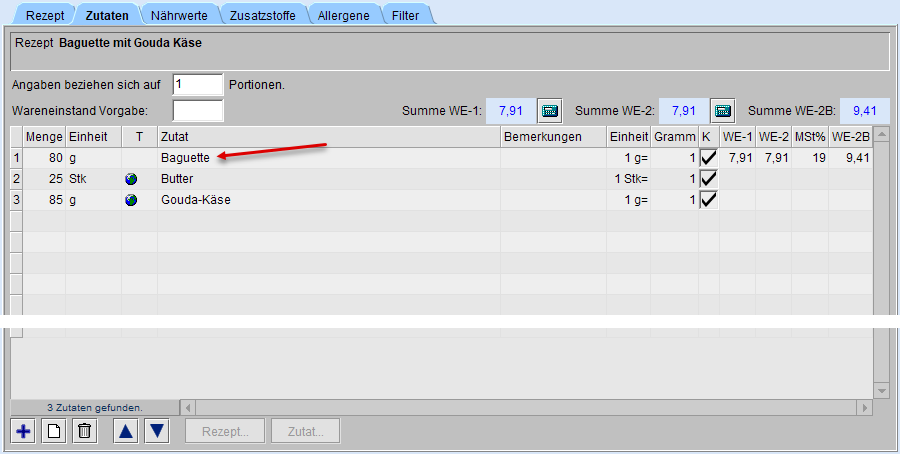Switch to the Rezept tab
The height and width of the screenshot is (455, 900).
(45, 15)
